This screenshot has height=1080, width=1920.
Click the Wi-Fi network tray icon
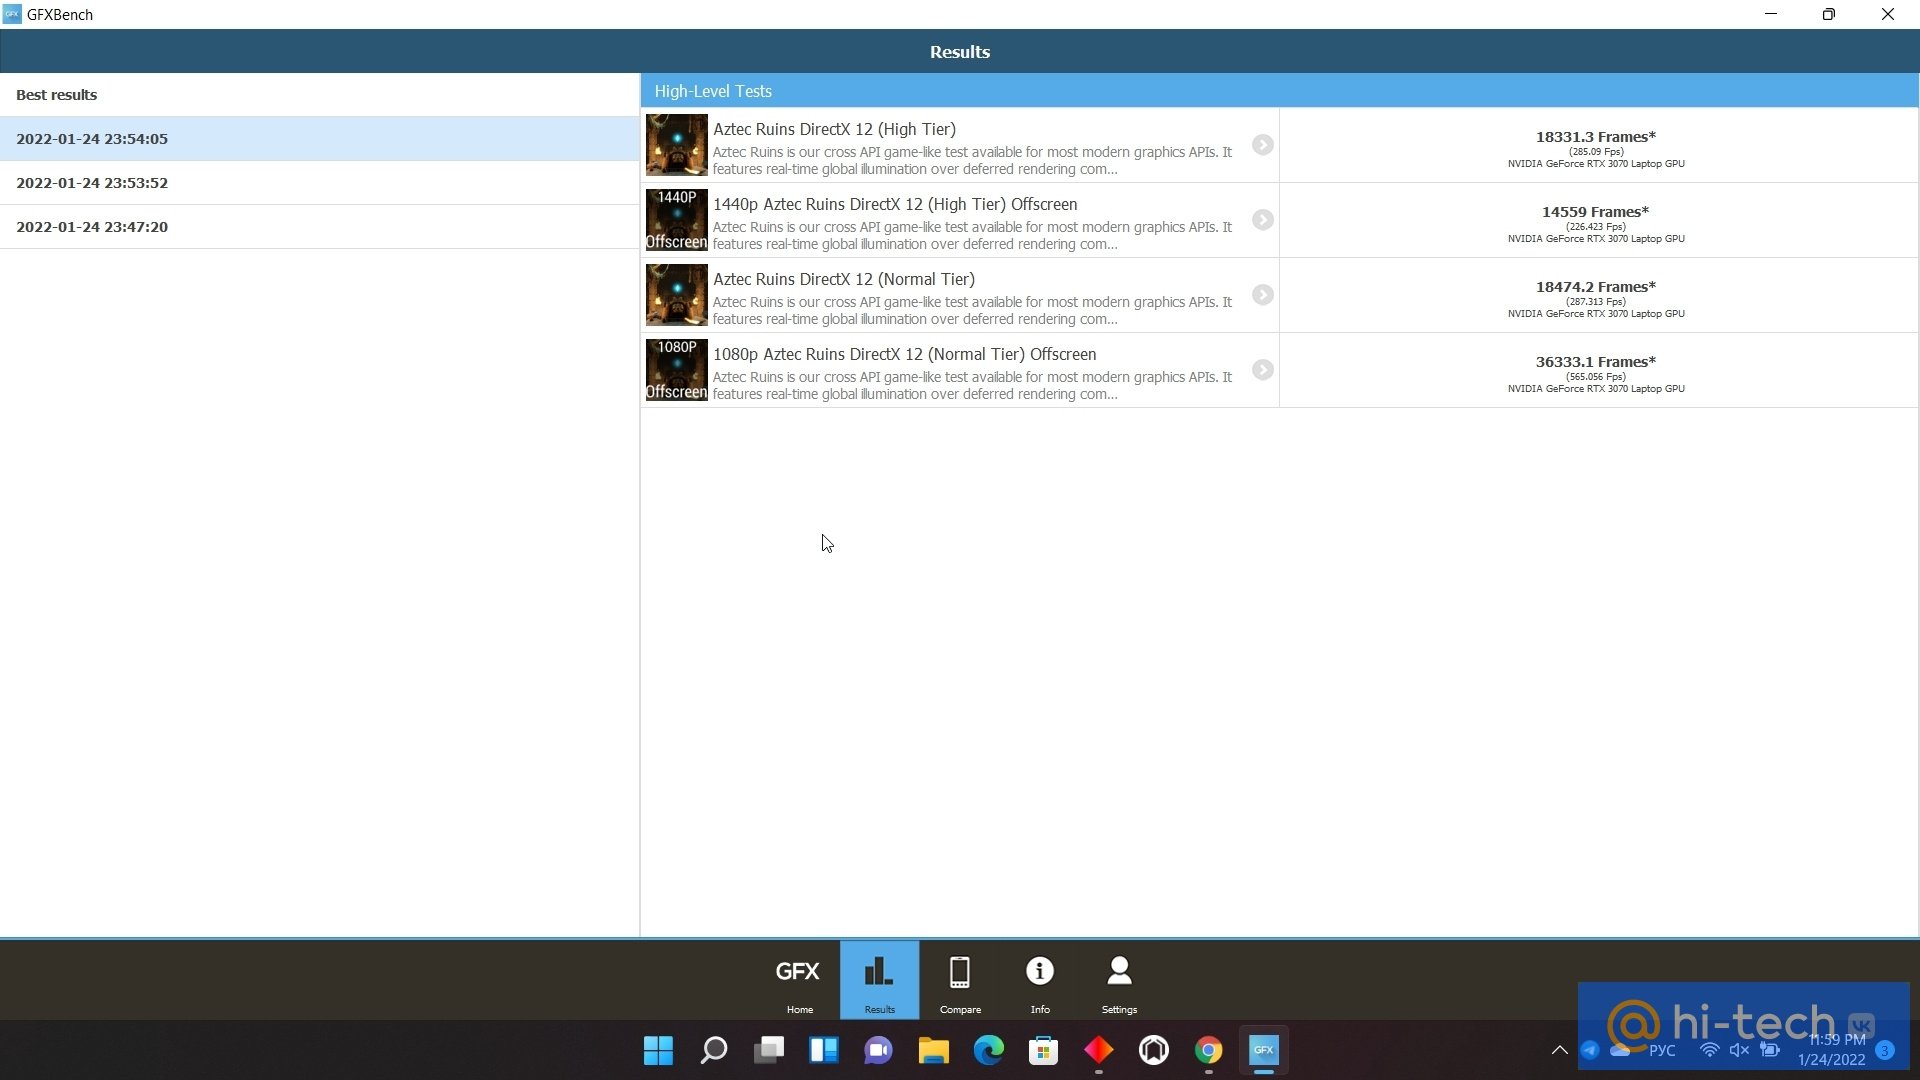[x=1710, y=1050]
